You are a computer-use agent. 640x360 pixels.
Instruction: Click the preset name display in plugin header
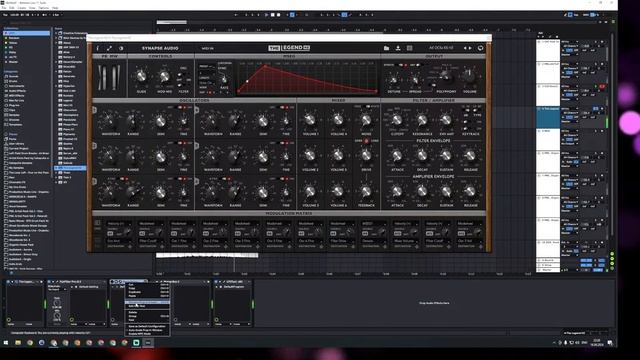[x=441, y=48]
